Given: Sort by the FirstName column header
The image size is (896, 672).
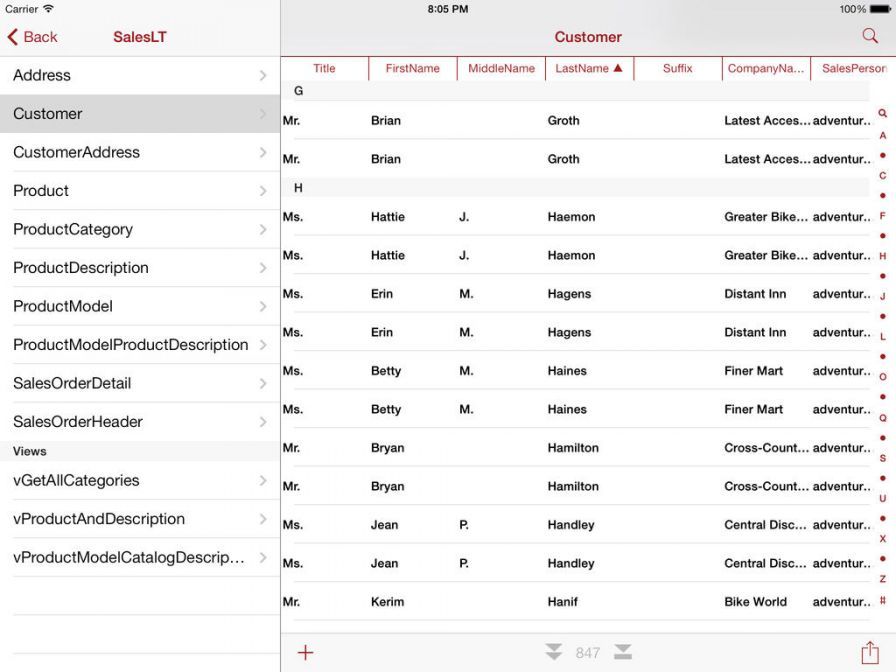Looking at the screenshot, I should [412, 69].
